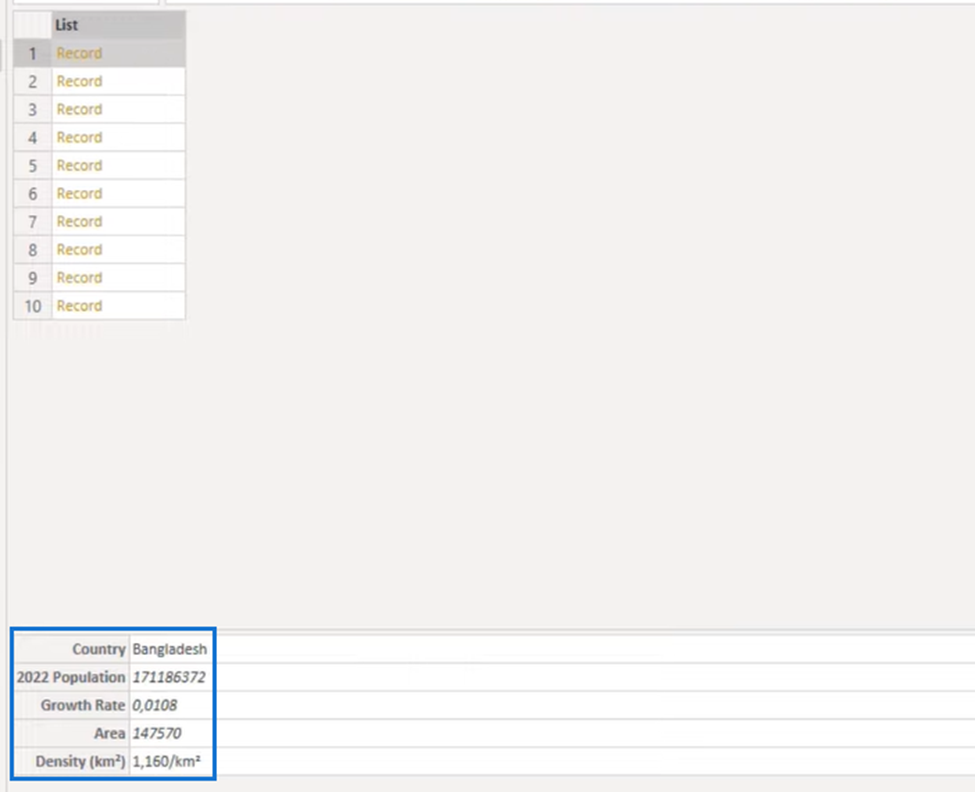Click the 171186372 population value
Screen dimensions: 975x792
[169, 677]
